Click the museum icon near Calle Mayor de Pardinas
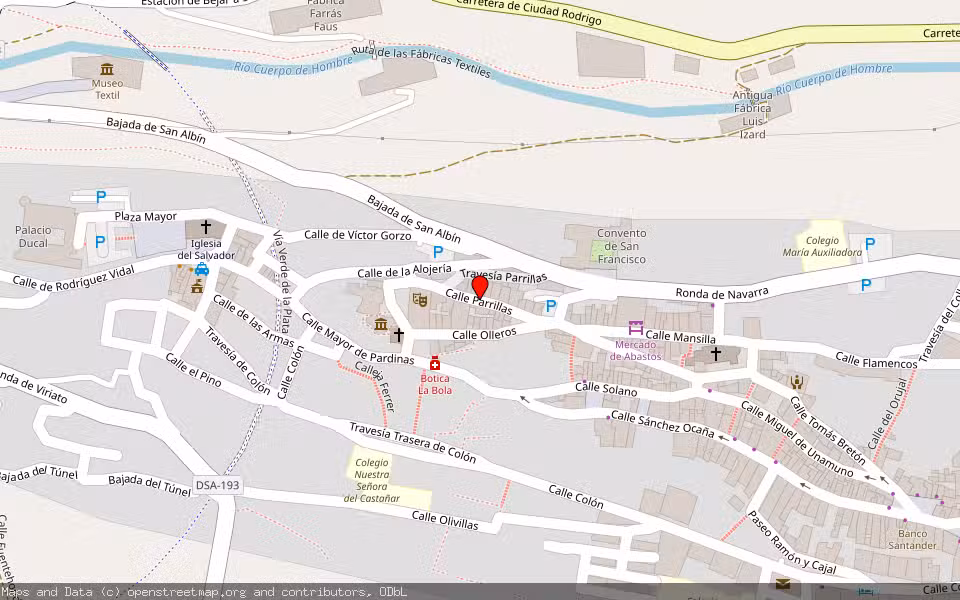The image size is (960, 600). 381,323
